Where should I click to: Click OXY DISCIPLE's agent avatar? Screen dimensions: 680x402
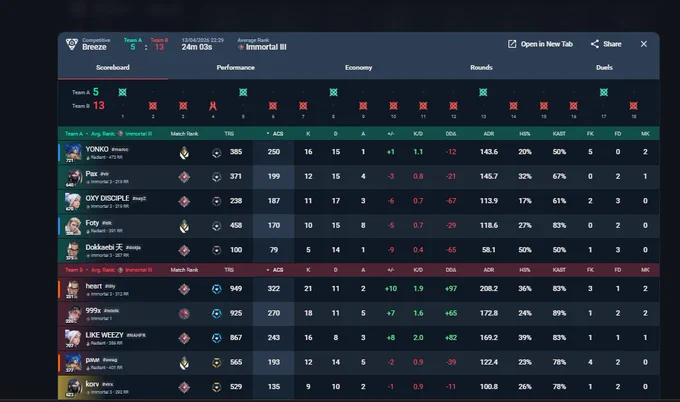pos(73,202)
